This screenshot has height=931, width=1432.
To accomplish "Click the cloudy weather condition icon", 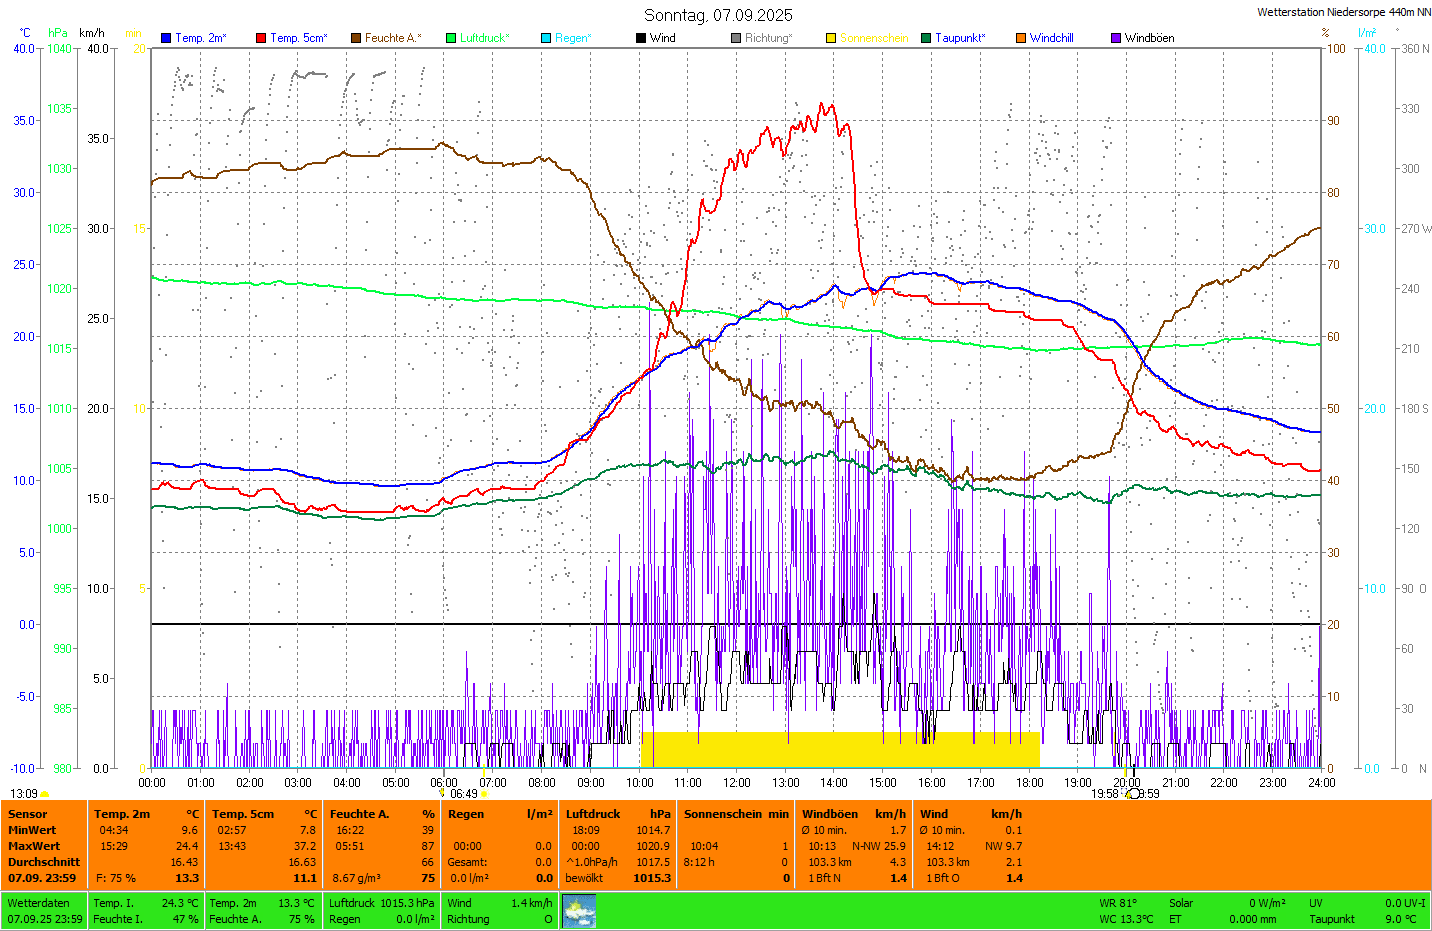I will pos(579,911).
